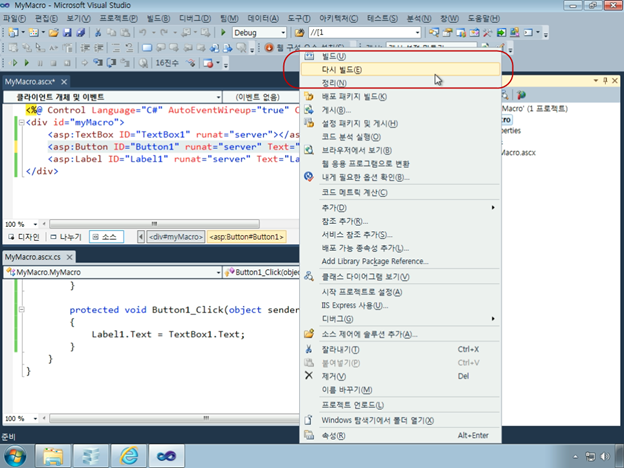Open the Debug configuration dropdown
624x468 pixels.
click(283, 33)
